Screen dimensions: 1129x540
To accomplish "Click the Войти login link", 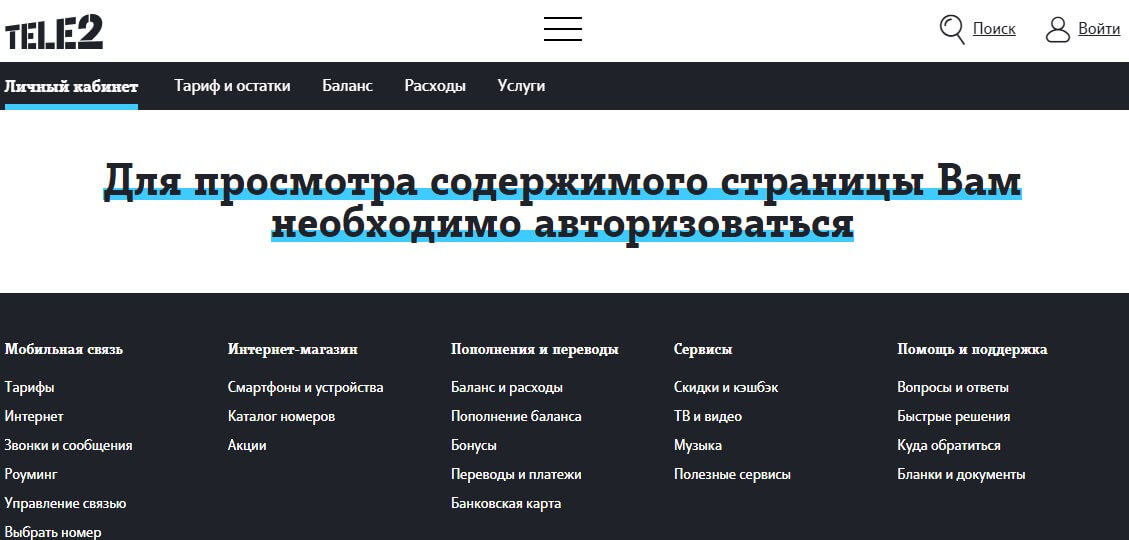I will (1099, 29).
